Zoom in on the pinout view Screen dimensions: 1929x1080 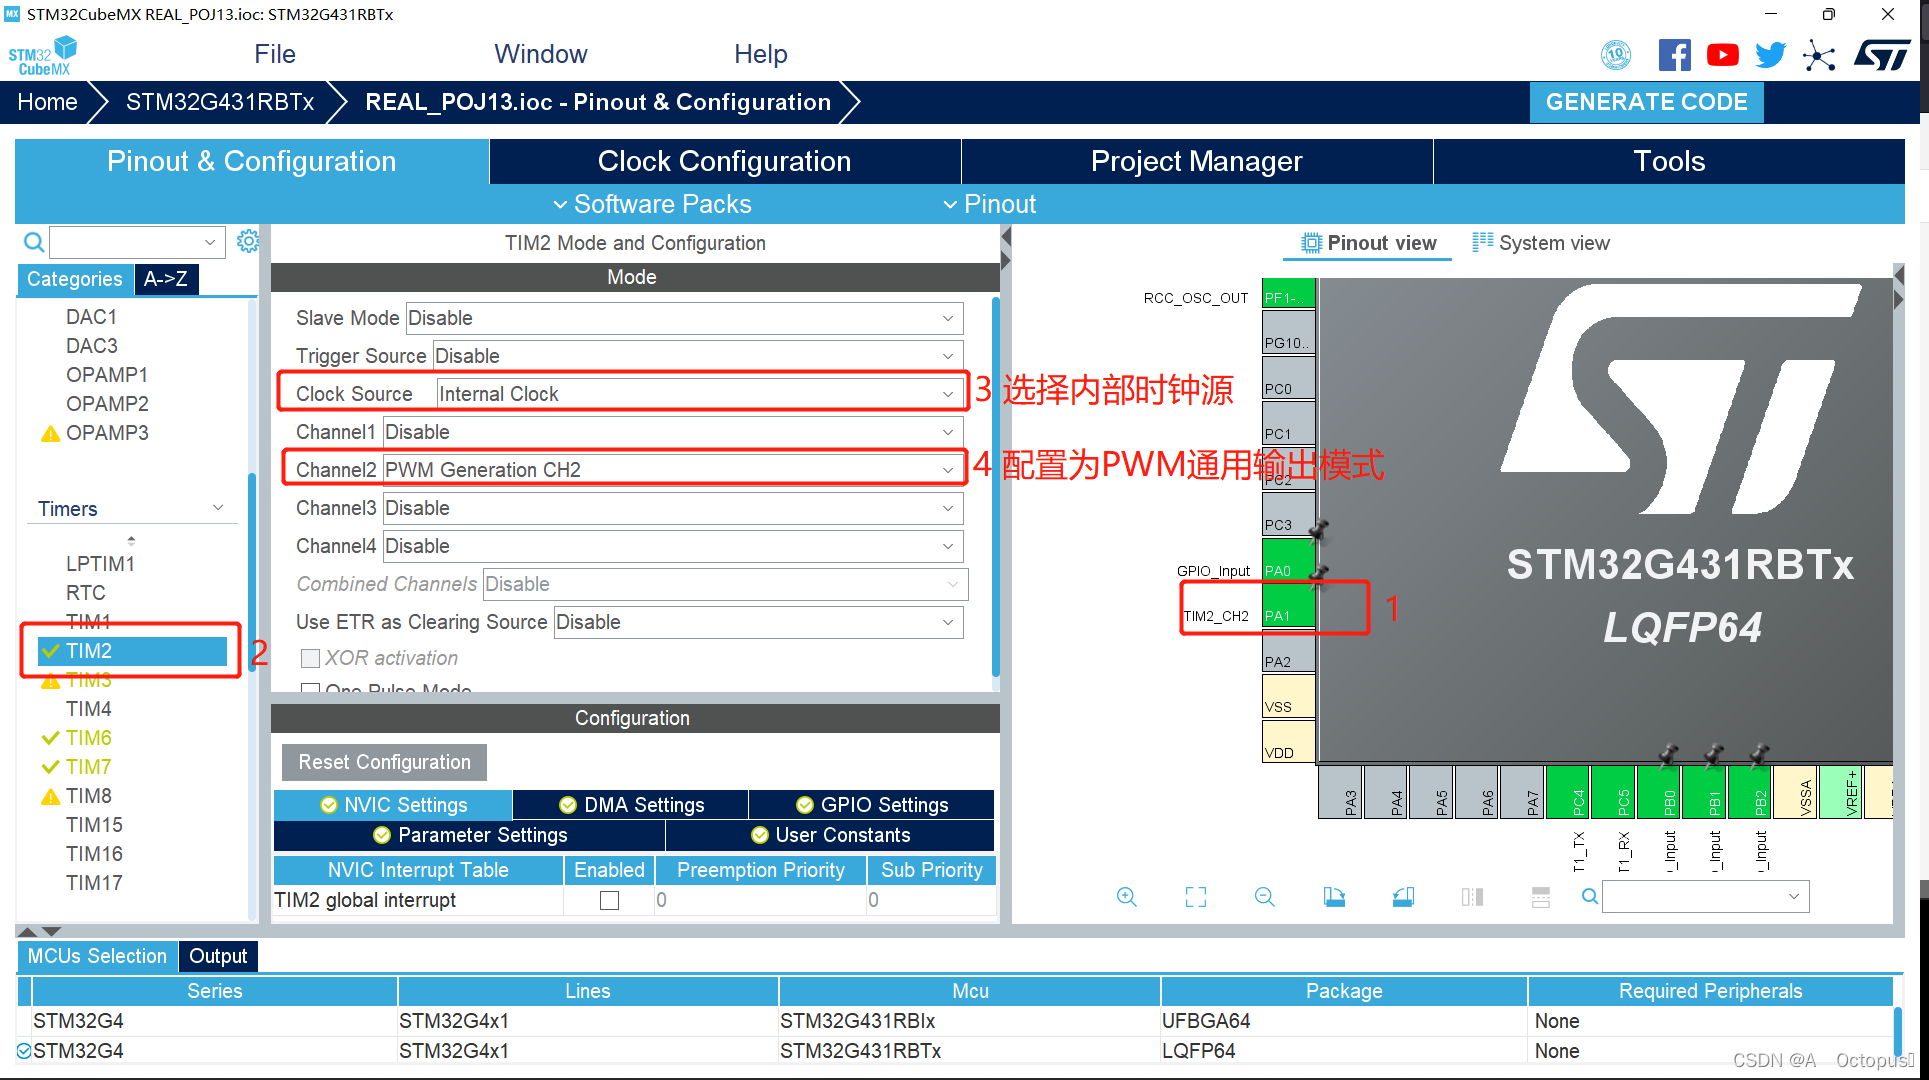(1126, 897)
